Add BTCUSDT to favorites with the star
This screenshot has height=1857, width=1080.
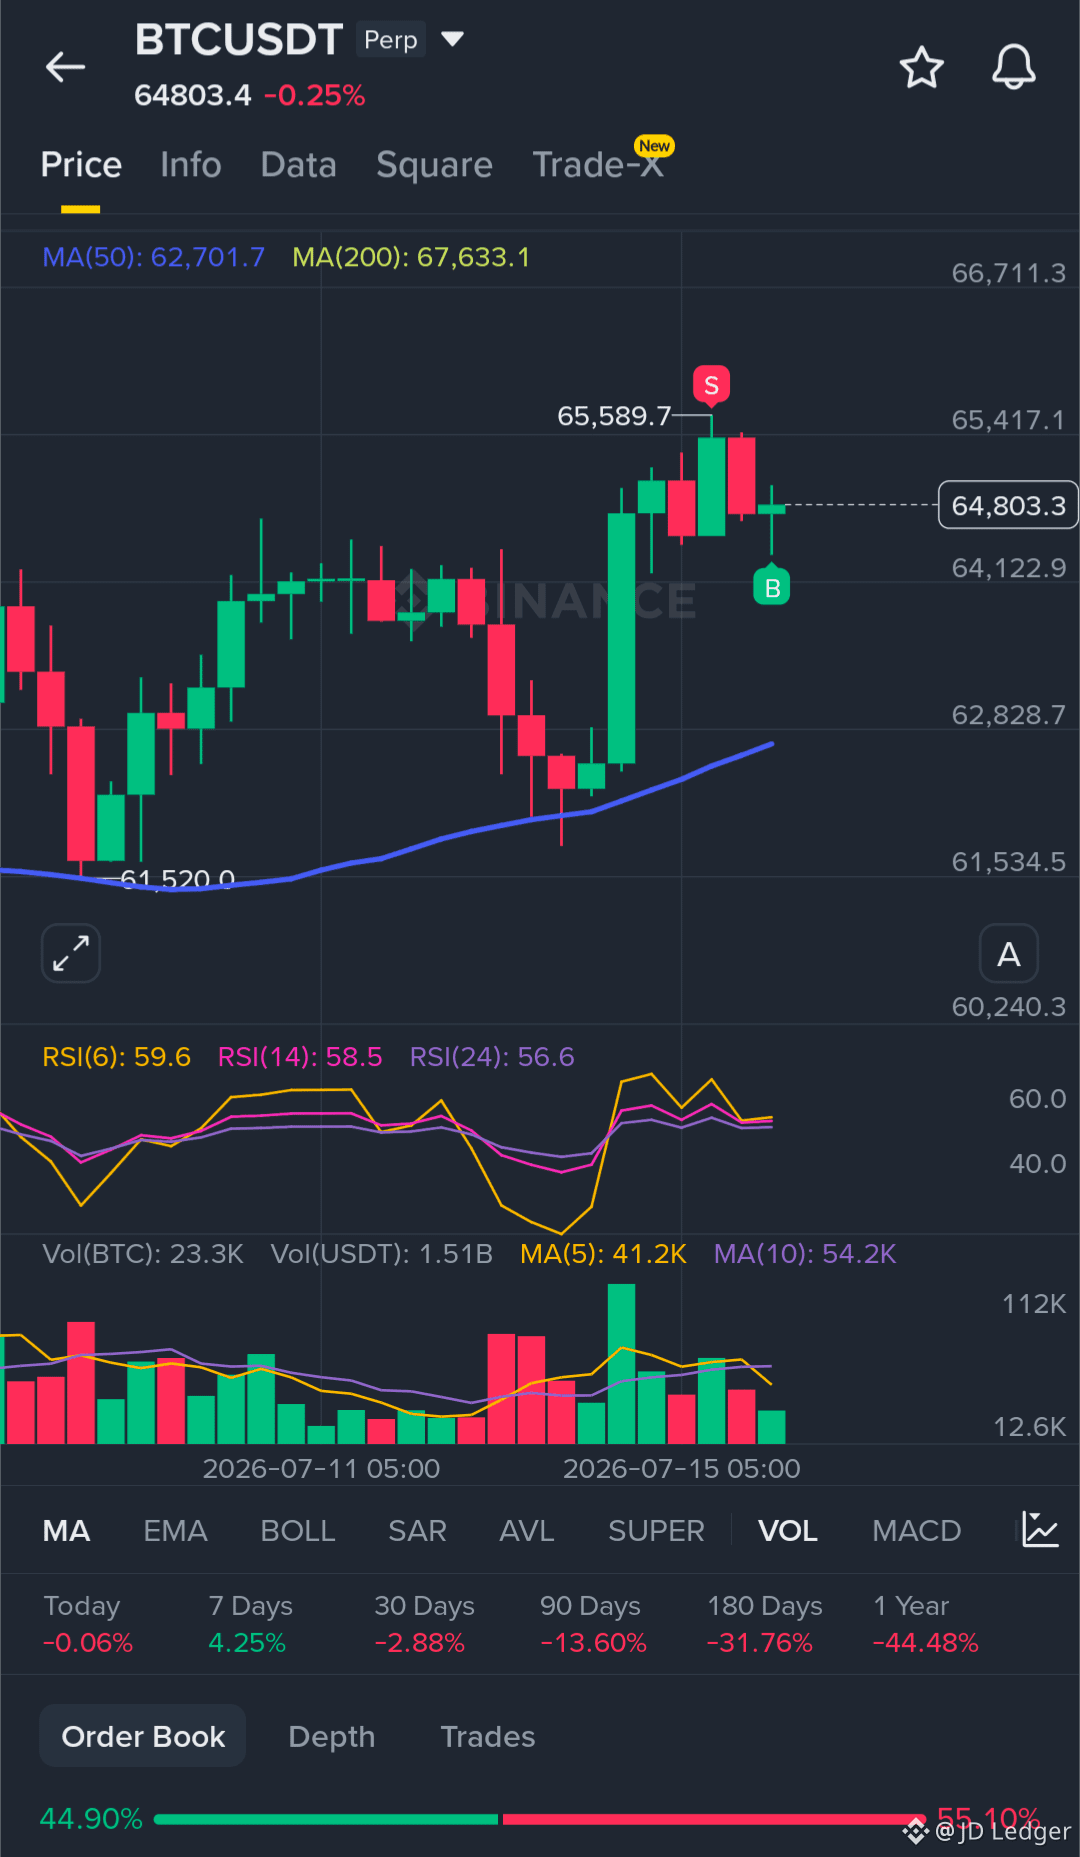921,67
